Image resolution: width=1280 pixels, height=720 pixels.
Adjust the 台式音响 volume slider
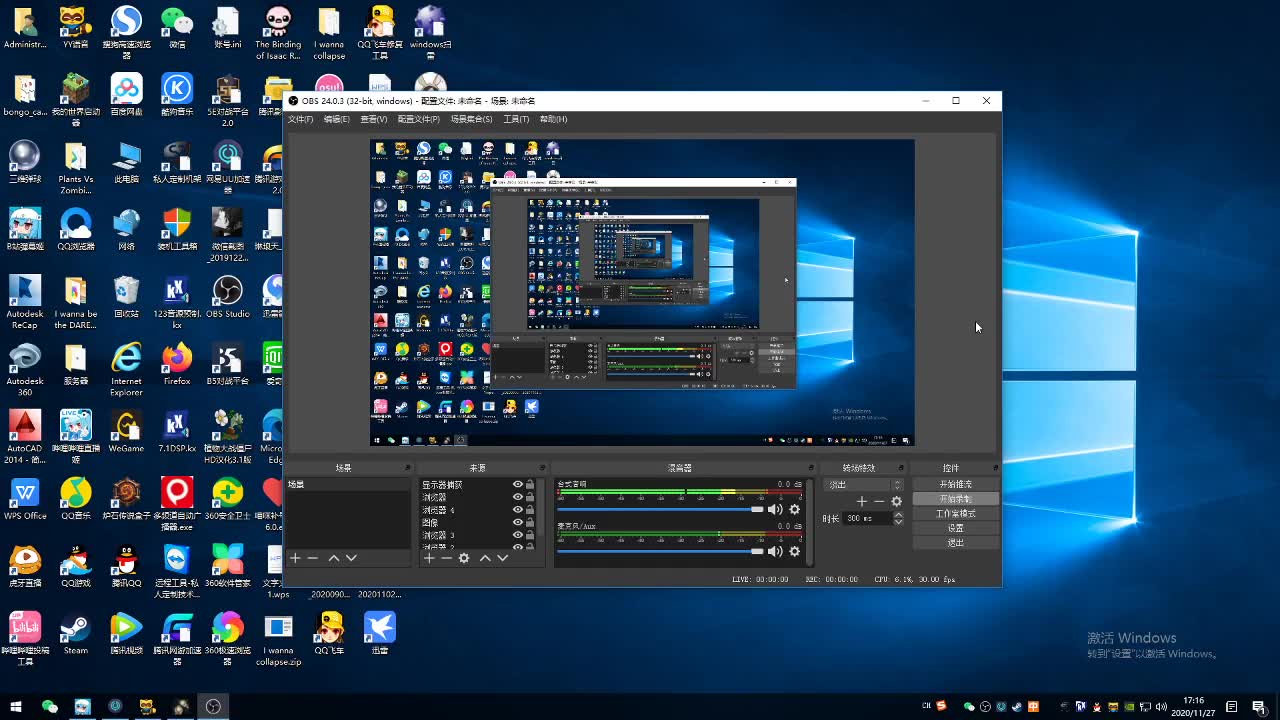(660, 509)
